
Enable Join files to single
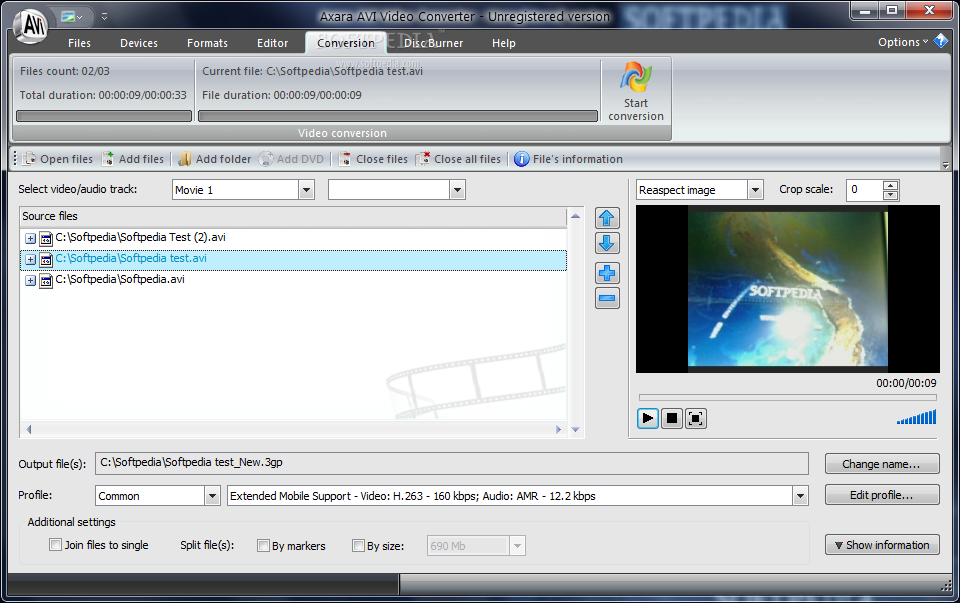tap(56, 545)
